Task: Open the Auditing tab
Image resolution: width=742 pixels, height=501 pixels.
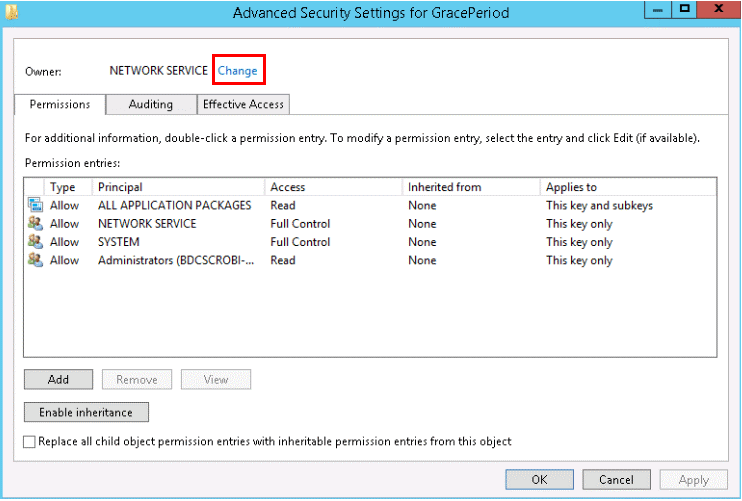Action: click(151, 104)
